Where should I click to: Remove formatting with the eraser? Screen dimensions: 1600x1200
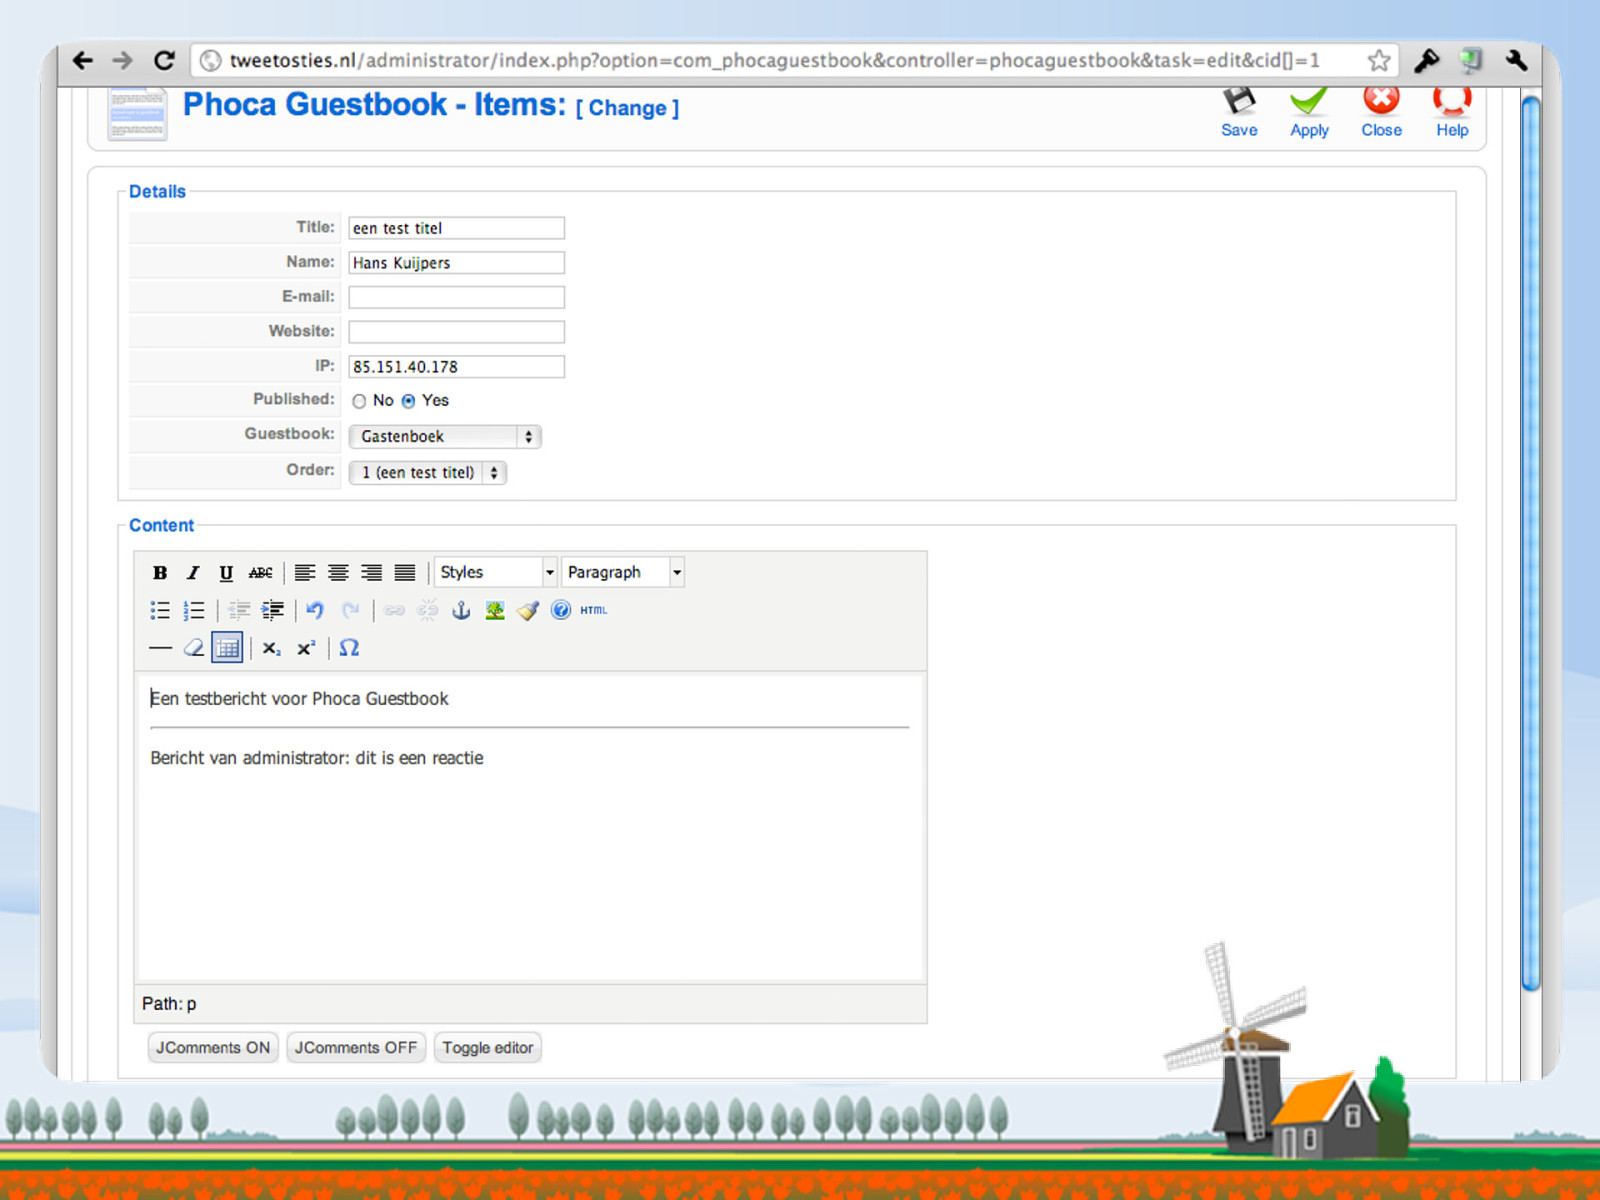tap(194, 648)
